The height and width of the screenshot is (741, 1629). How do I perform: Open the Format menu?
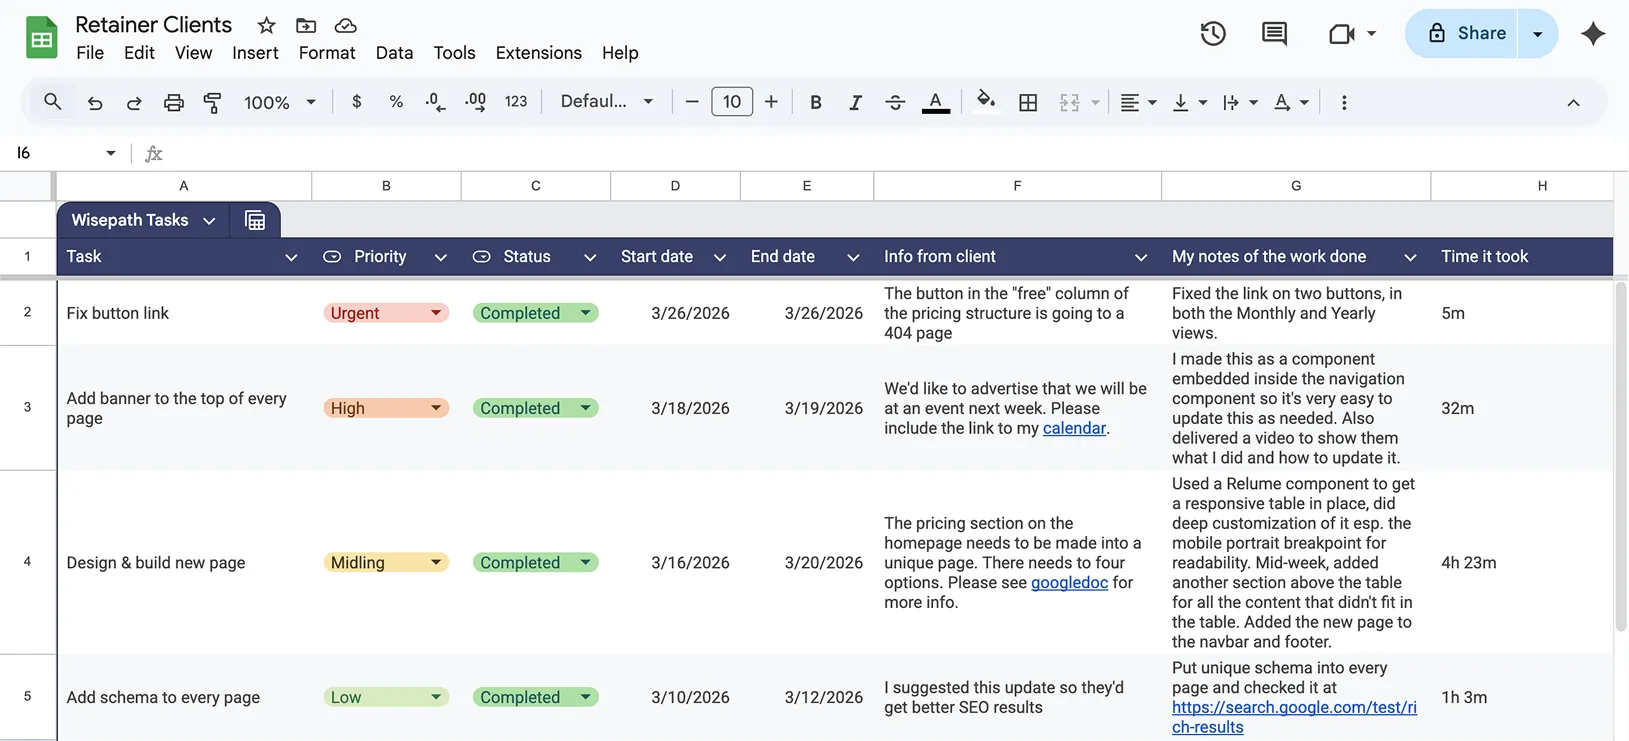click(x=327, y=53)
